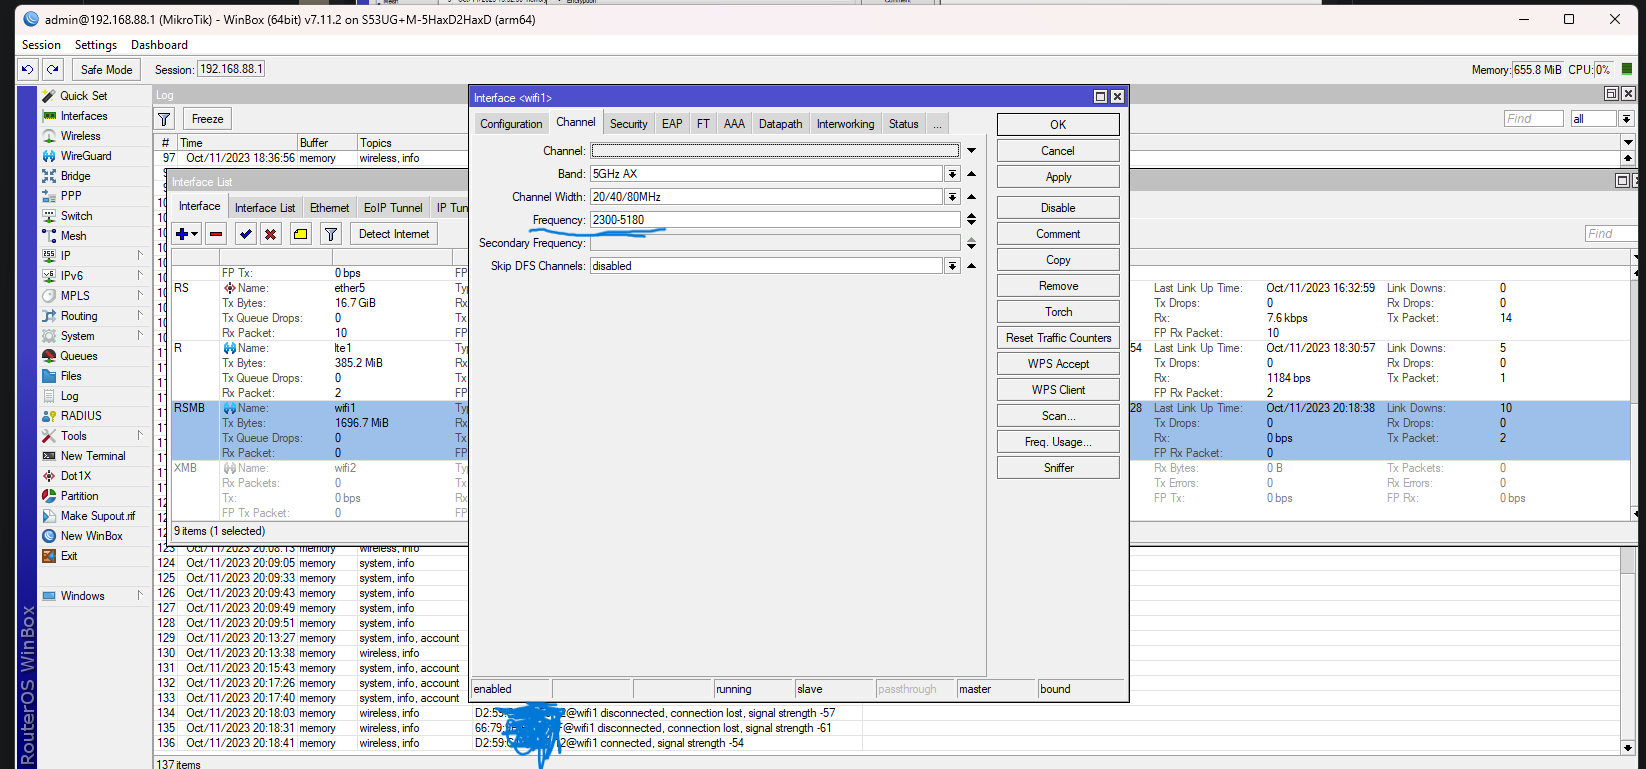Switch to the Configuration tab
The image size is (1646, 769).
coord(511,124)
